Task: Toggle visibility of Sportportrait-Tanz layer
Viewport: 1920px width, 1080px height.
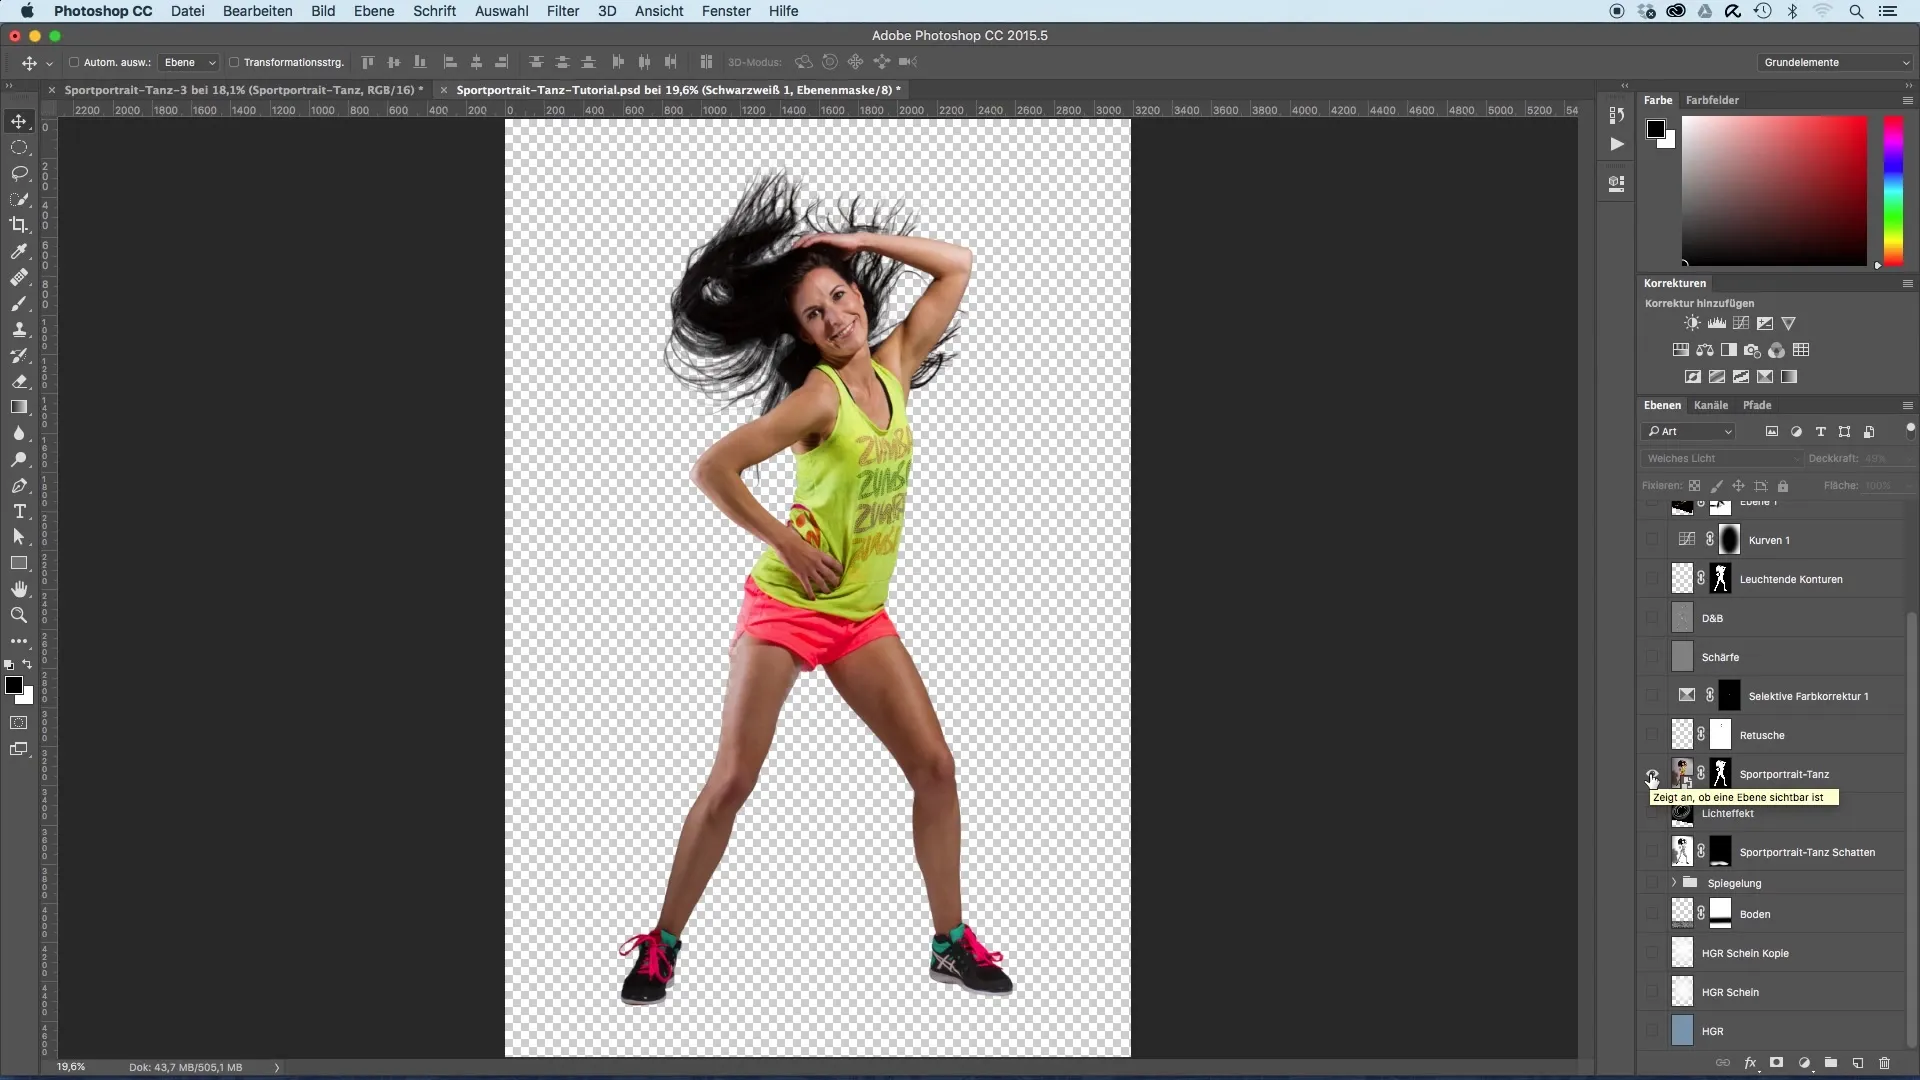Action: click(1652, 774)
